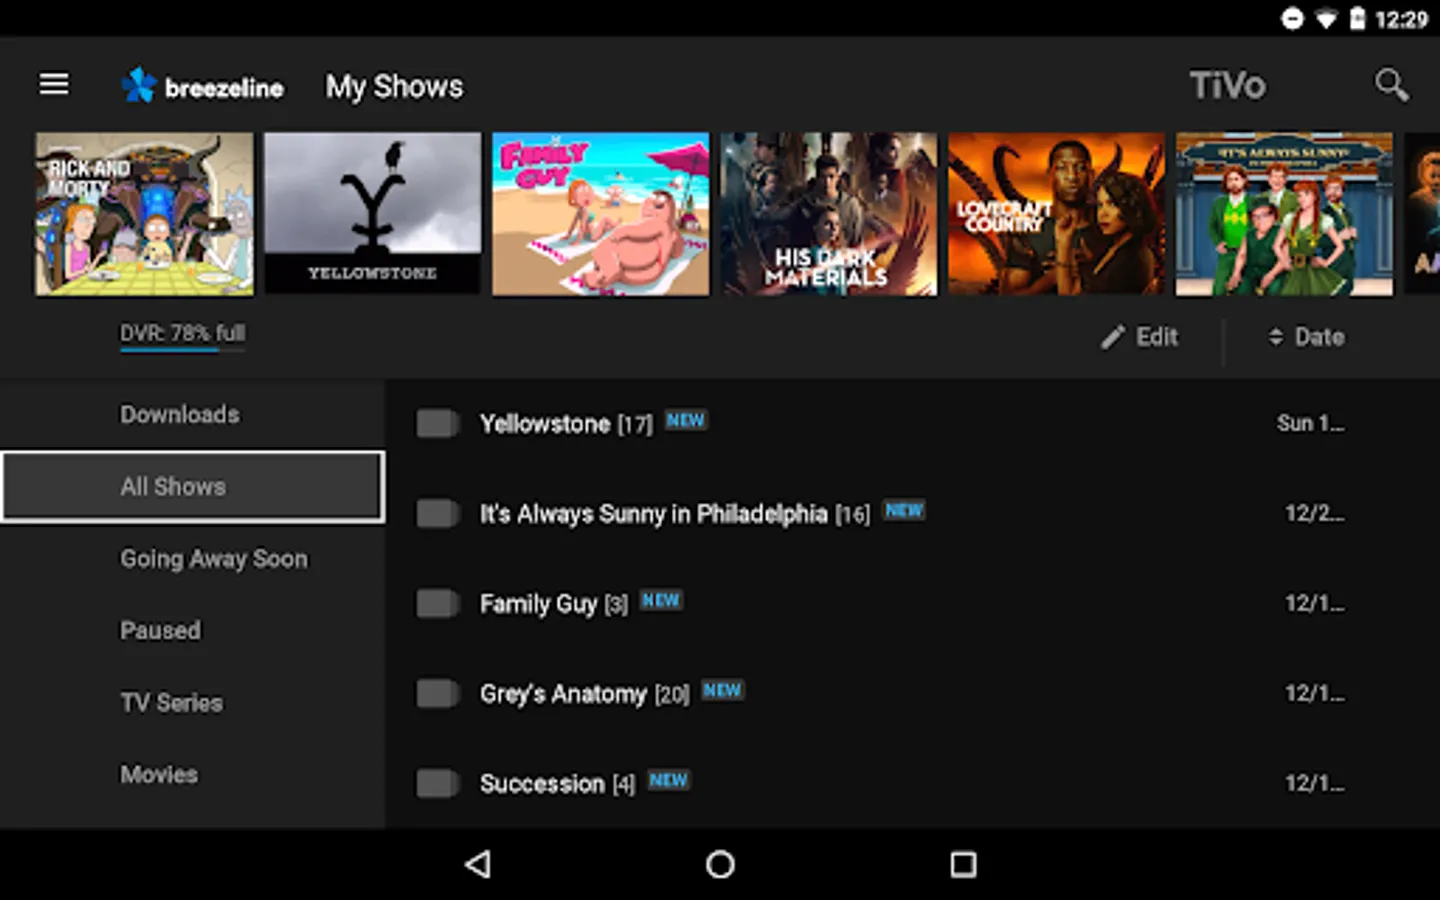This screenshot has height=900, width=1440.
Task: Click the Edit button label
Action: (1157, 337)
